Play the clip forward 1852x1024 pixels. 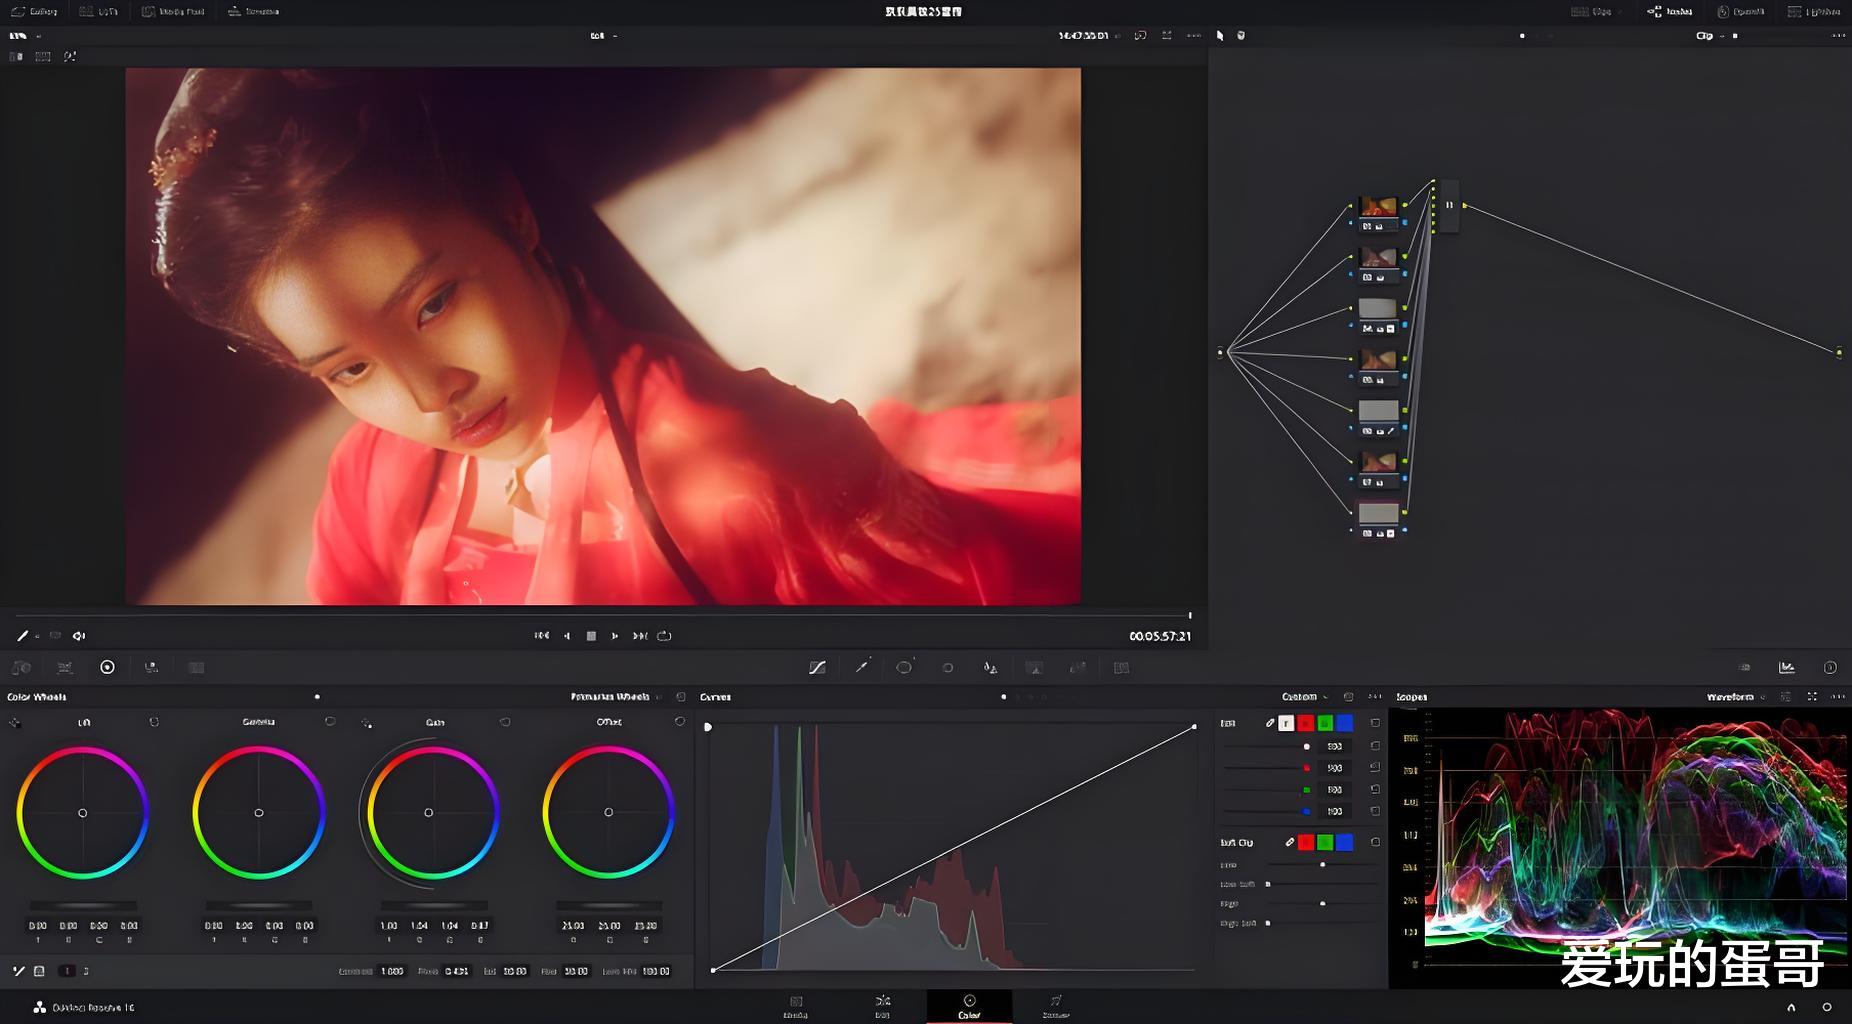coord(614,635)
